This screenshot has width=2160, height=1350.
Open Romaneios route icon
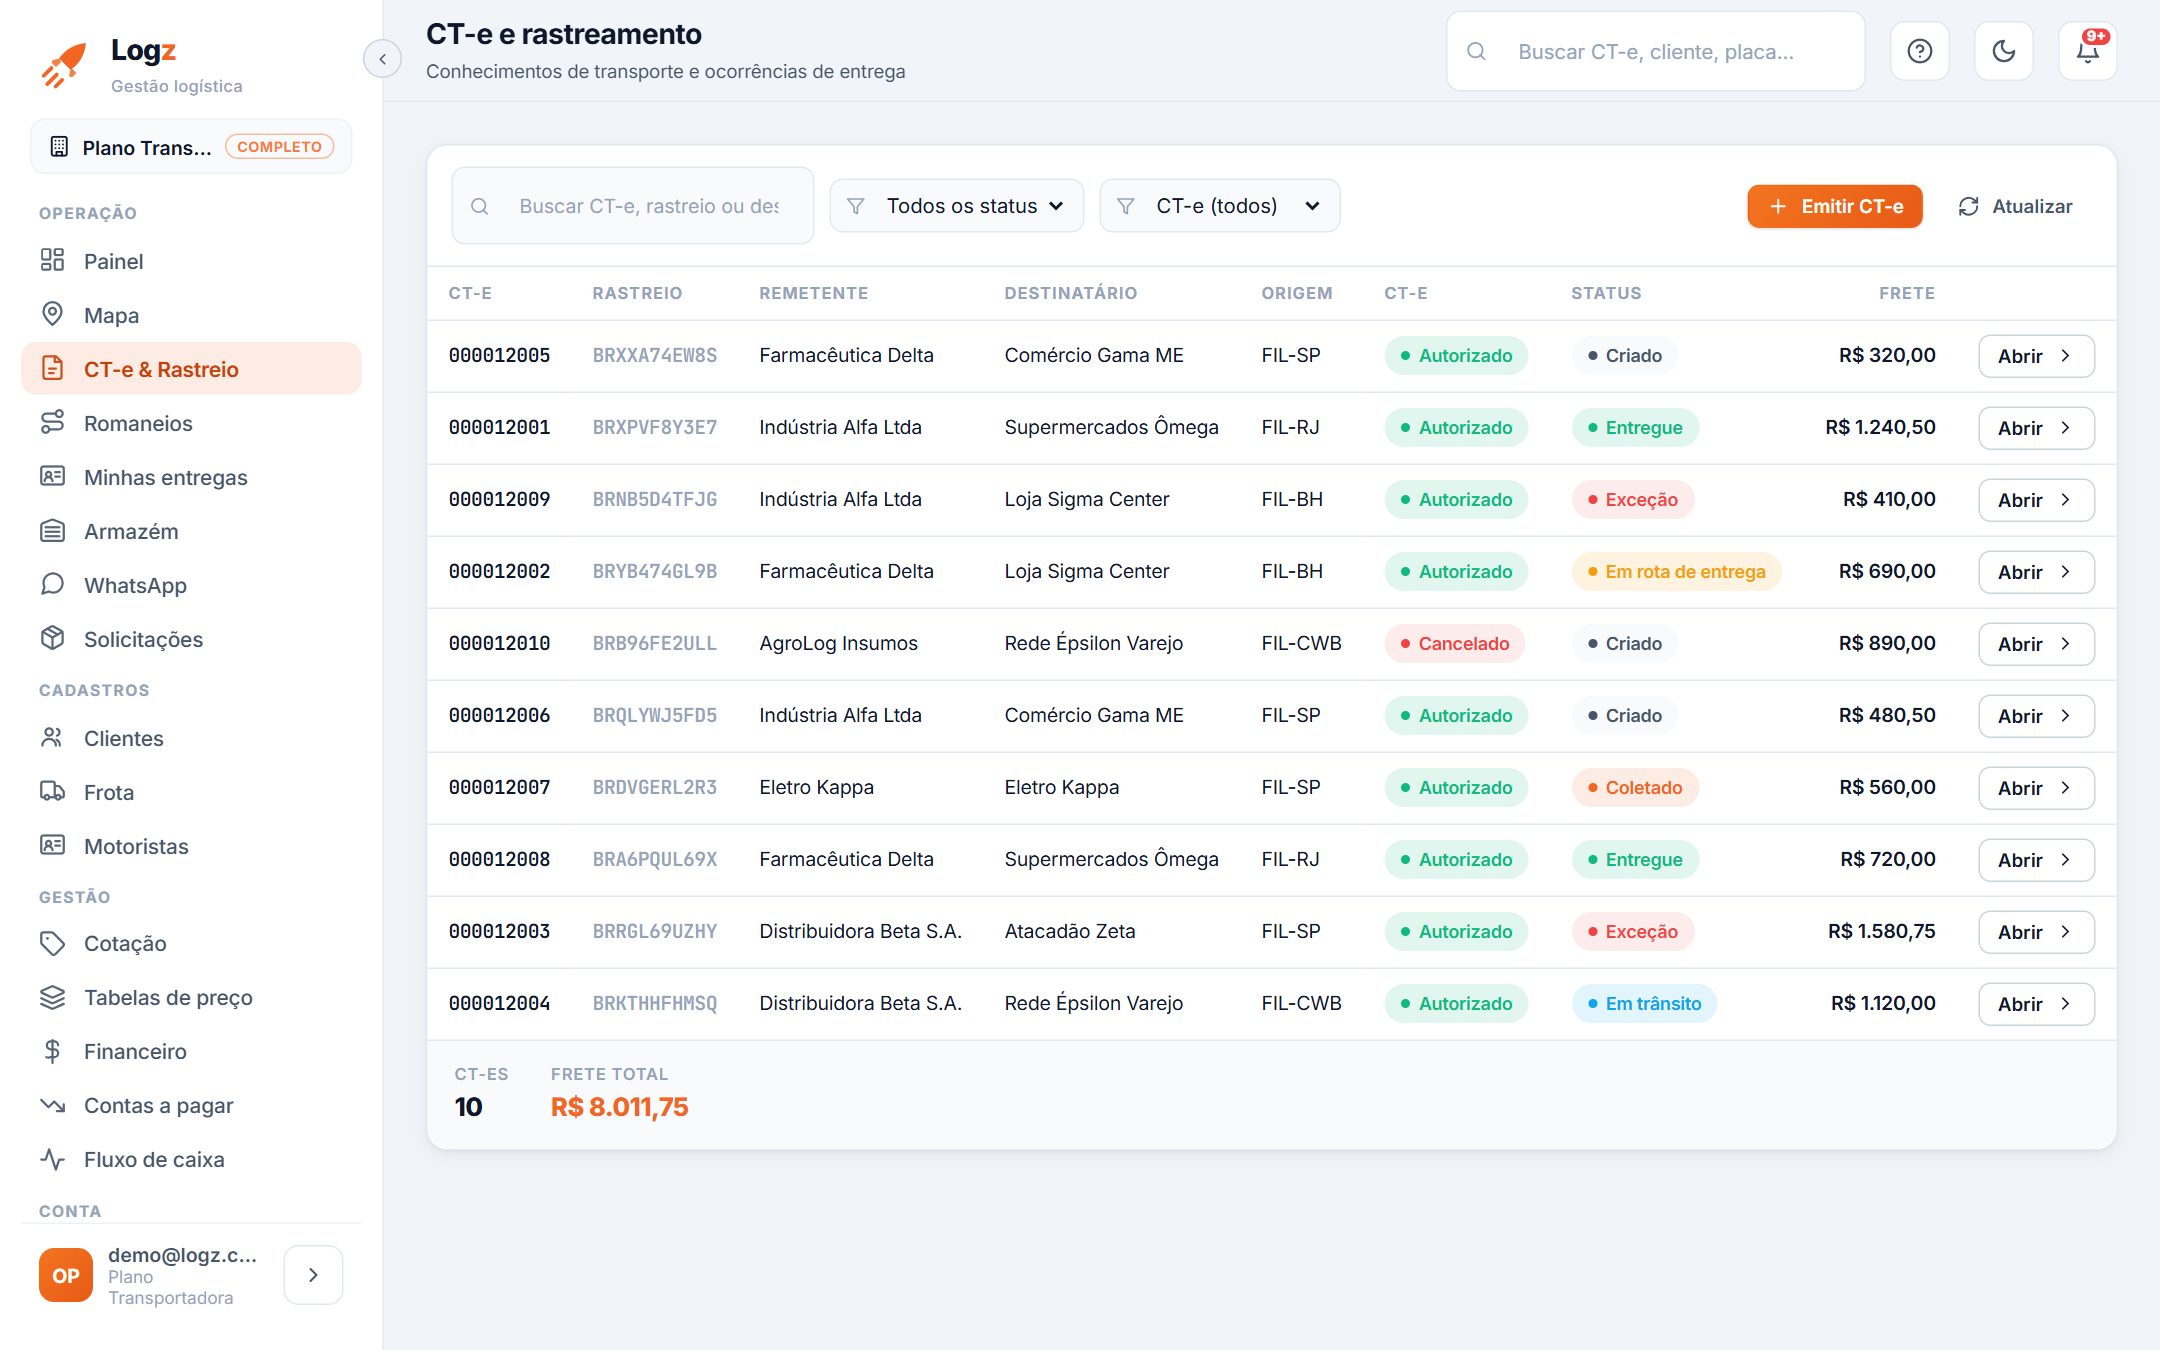point(52,422)
